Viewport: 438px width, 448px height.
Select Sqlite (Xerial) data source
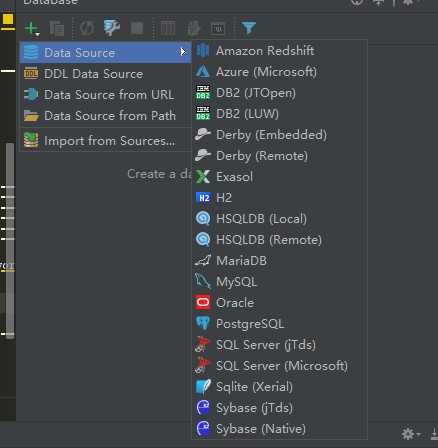pos(279,387)
